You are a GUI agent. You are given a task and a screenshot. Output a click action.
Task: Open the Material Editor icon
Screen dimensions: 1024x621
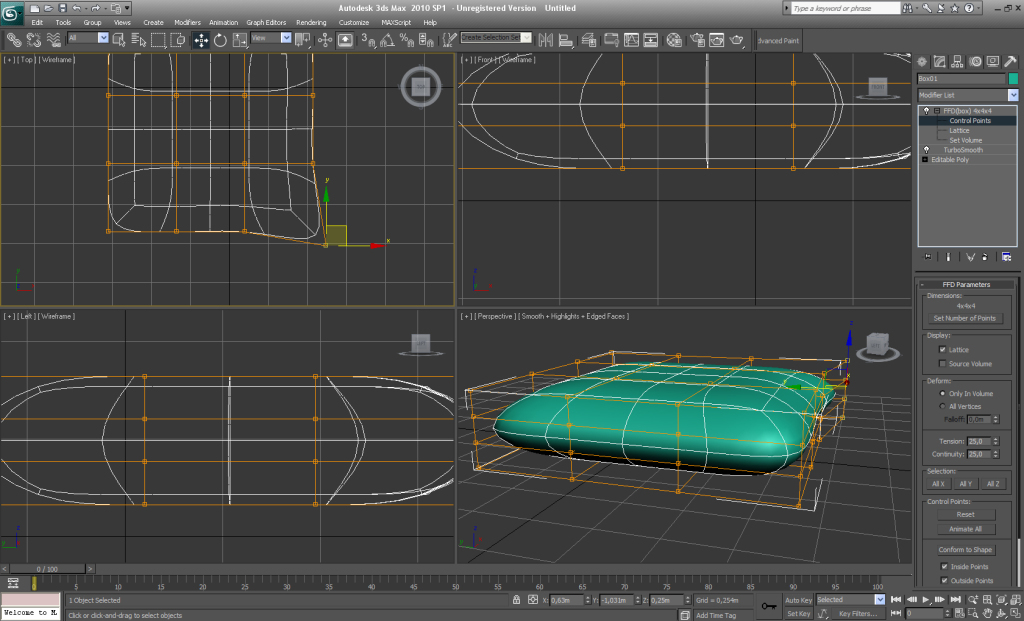[673, 40]
